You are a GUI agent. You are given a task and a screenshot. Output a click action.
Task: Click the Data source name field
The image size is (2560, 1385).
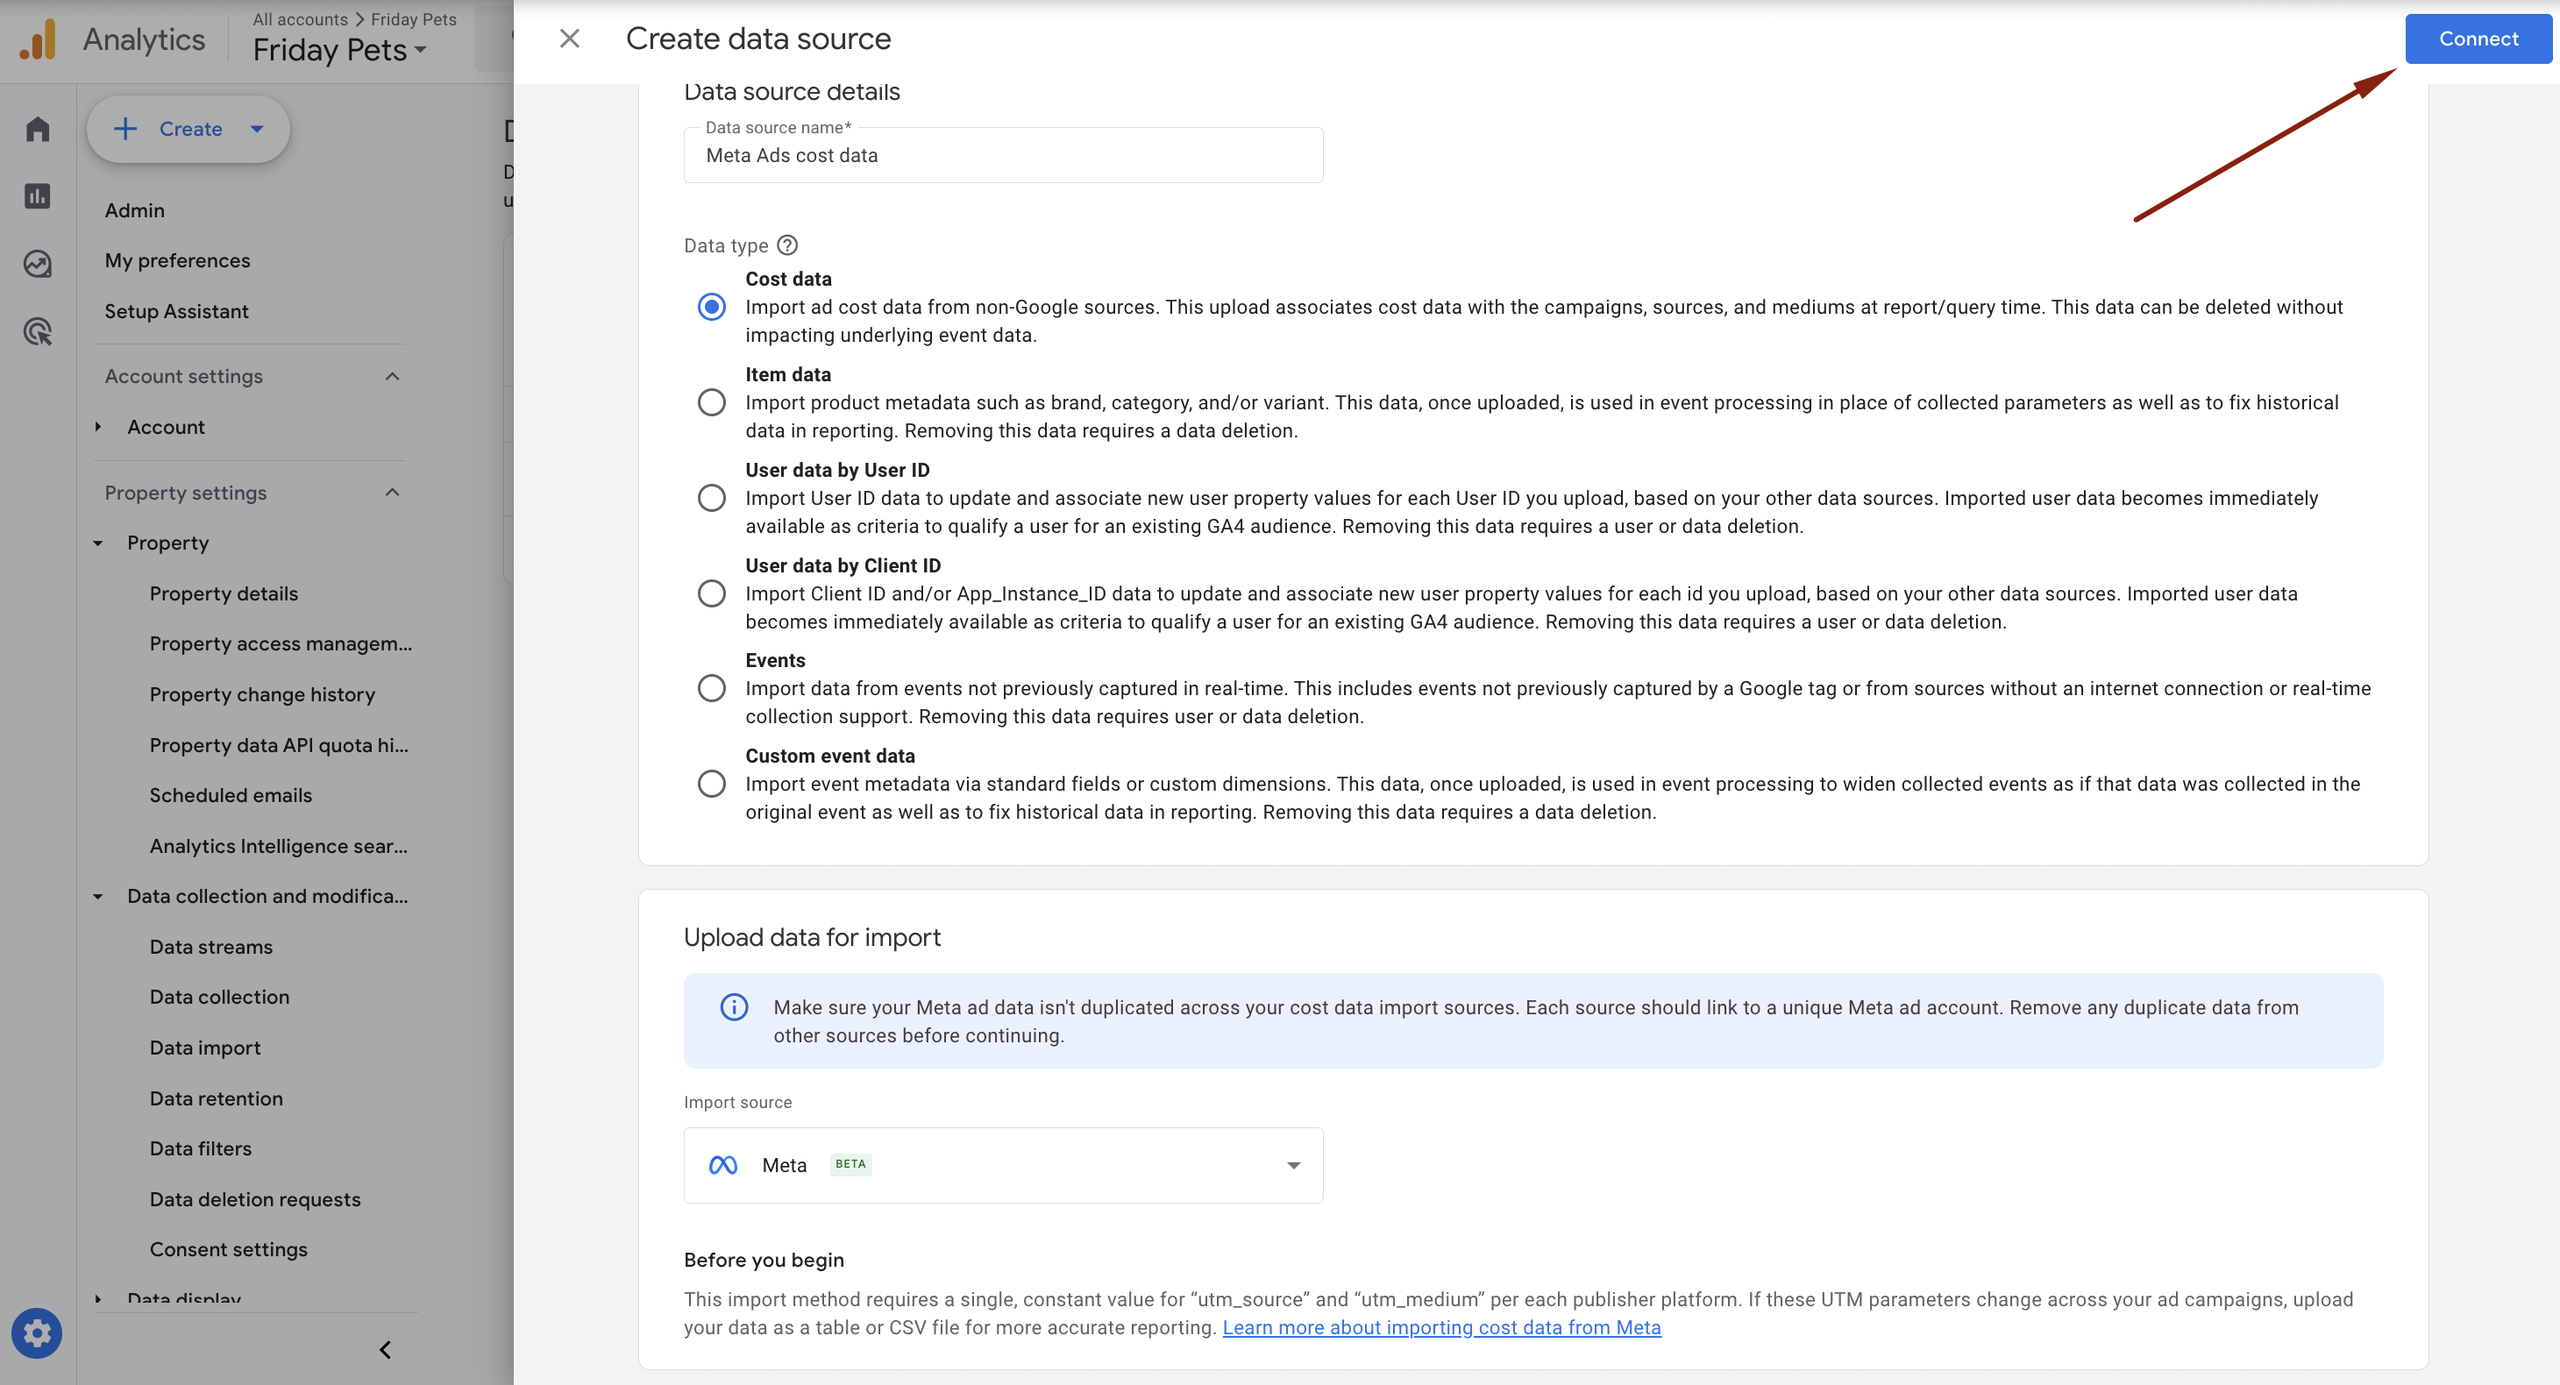click(1003, 155)
